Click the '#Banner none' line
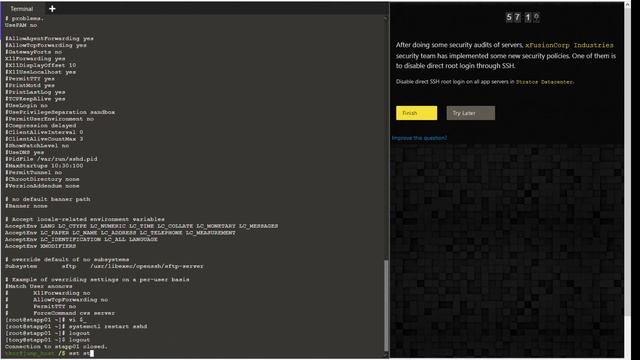This screenshot has width=640, height=360. (26, 206)
